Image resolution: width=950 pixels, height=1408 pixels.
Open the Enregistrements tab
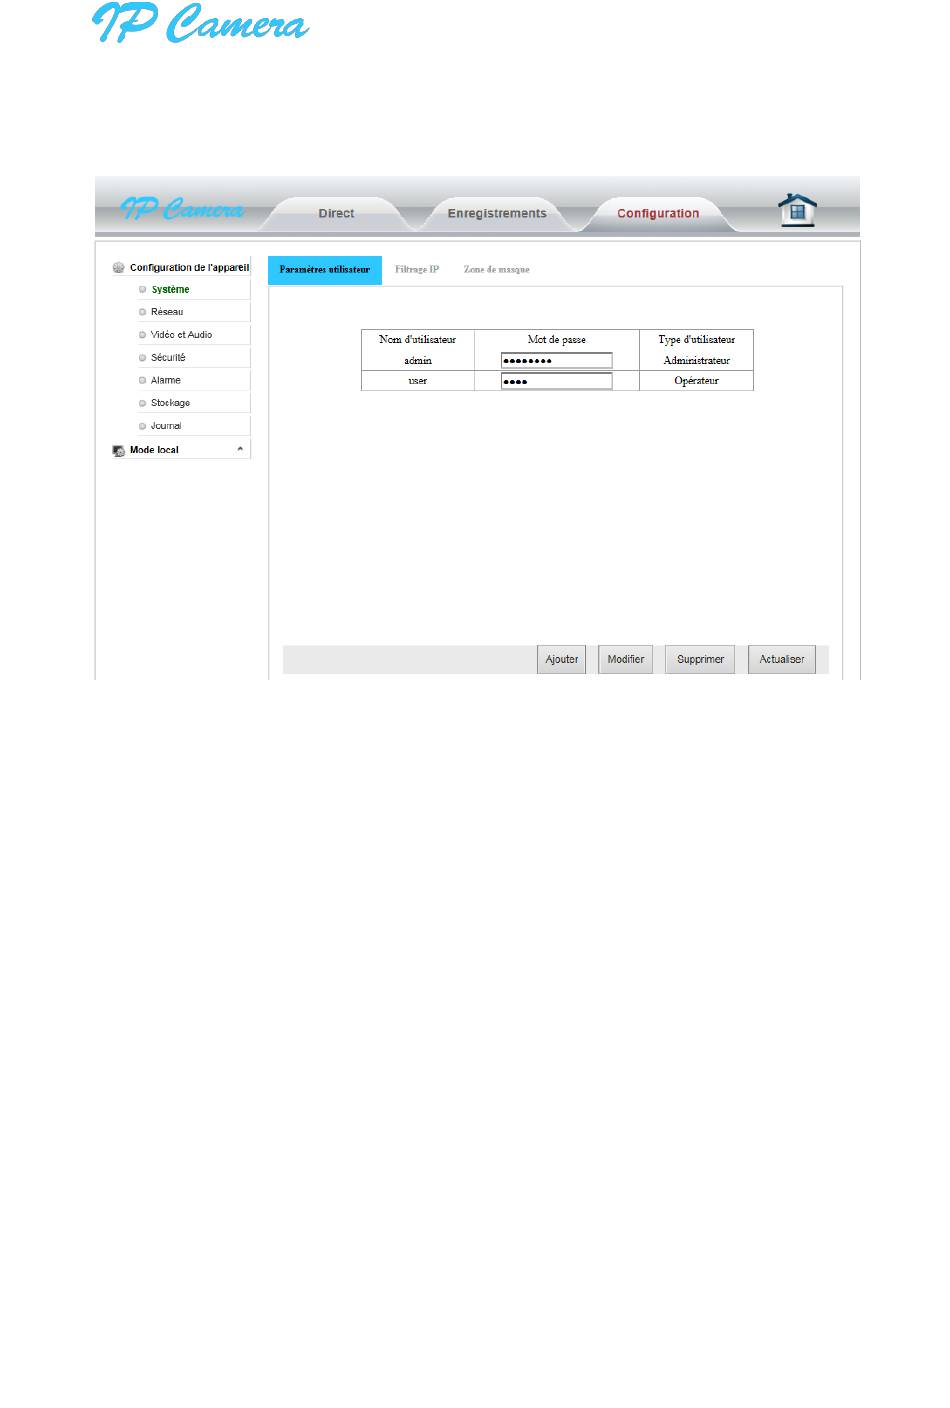[497, 213]
